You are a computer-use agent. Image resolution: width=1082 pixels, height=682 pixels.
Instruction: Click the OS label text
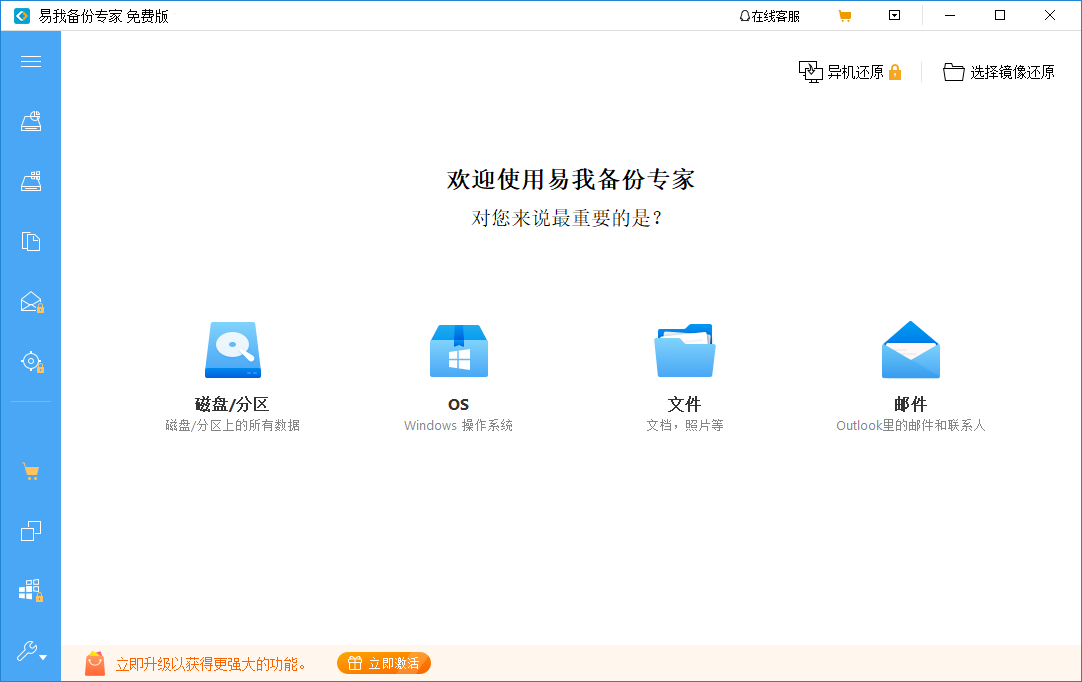pyautogui.click(x=458, y=405)
